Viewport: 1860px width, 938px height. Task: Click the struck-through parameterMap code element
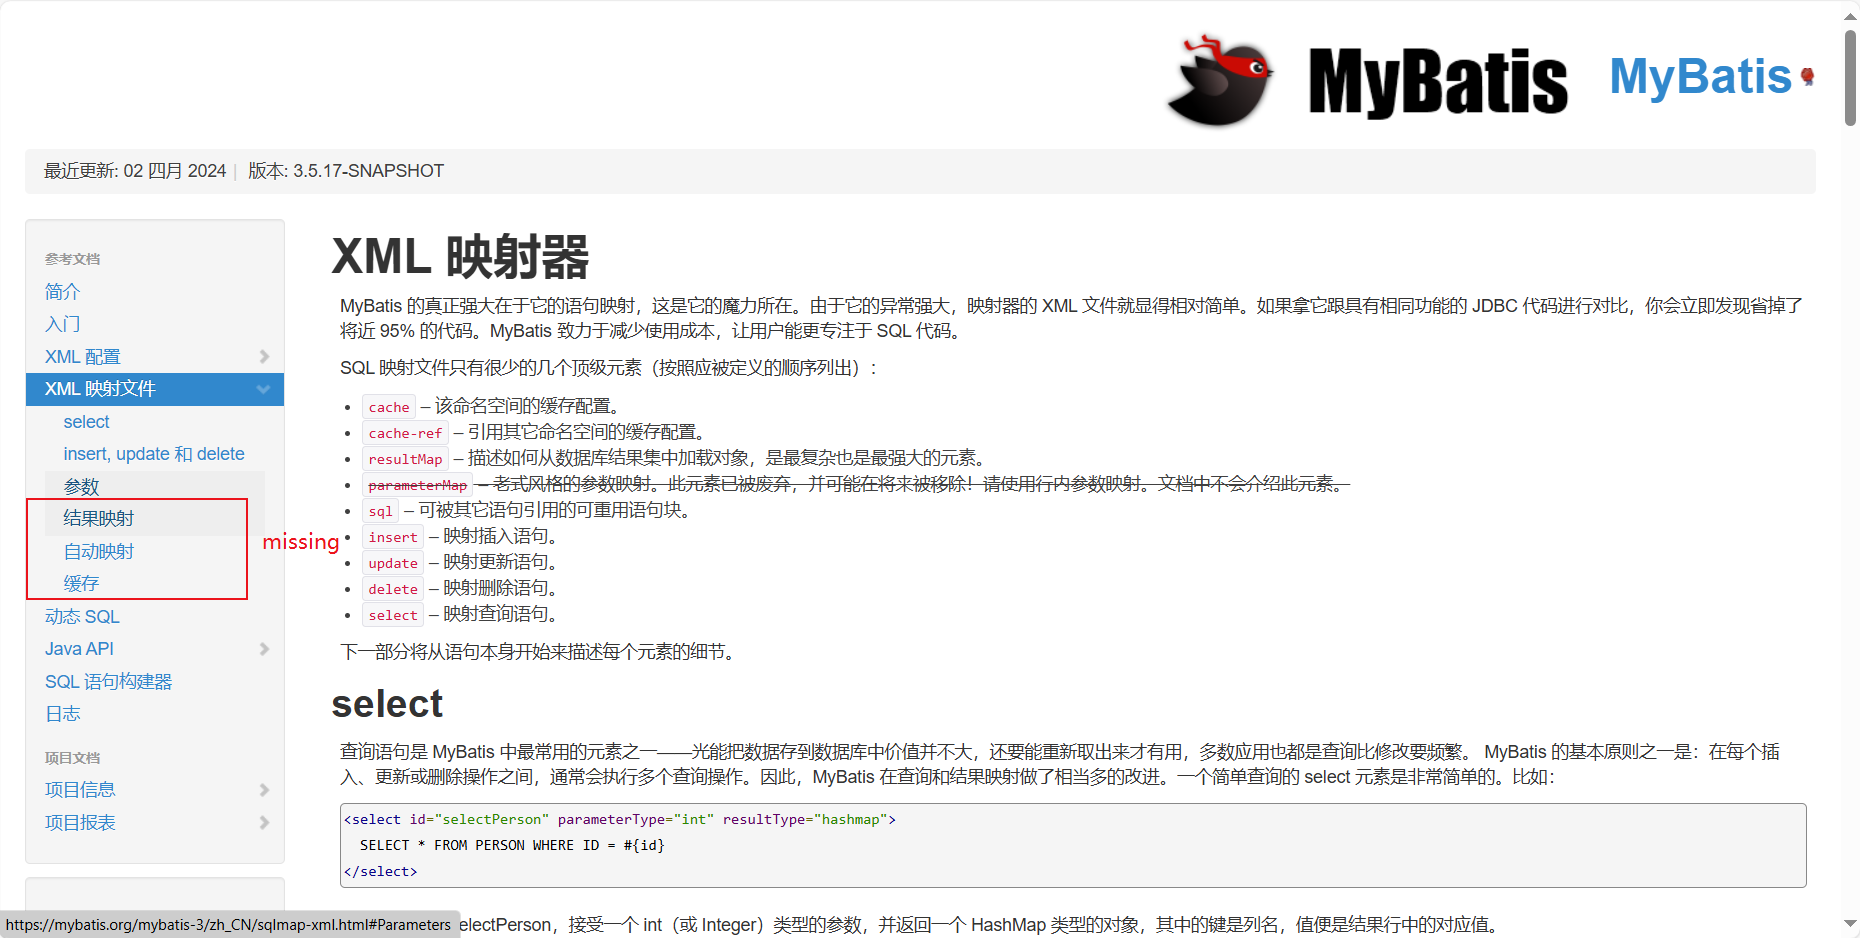[x=417, y=485]
